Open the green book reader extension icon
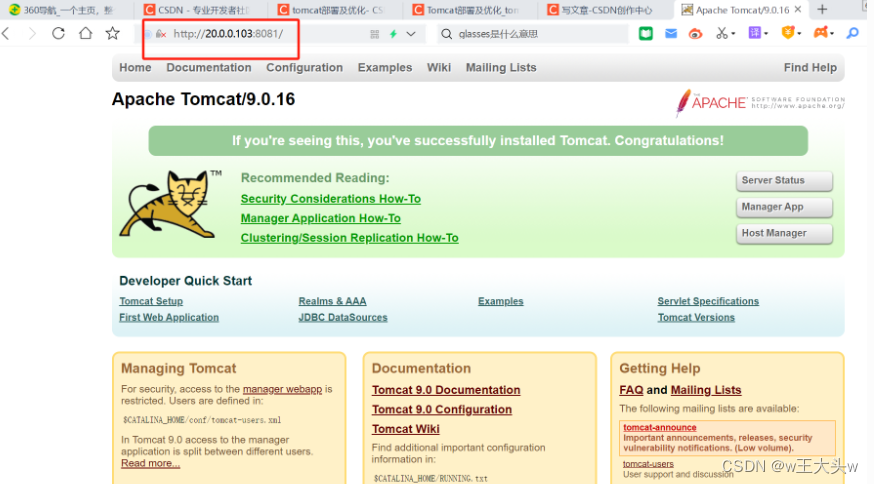874x484 pixels. click(x=645, y=33)
